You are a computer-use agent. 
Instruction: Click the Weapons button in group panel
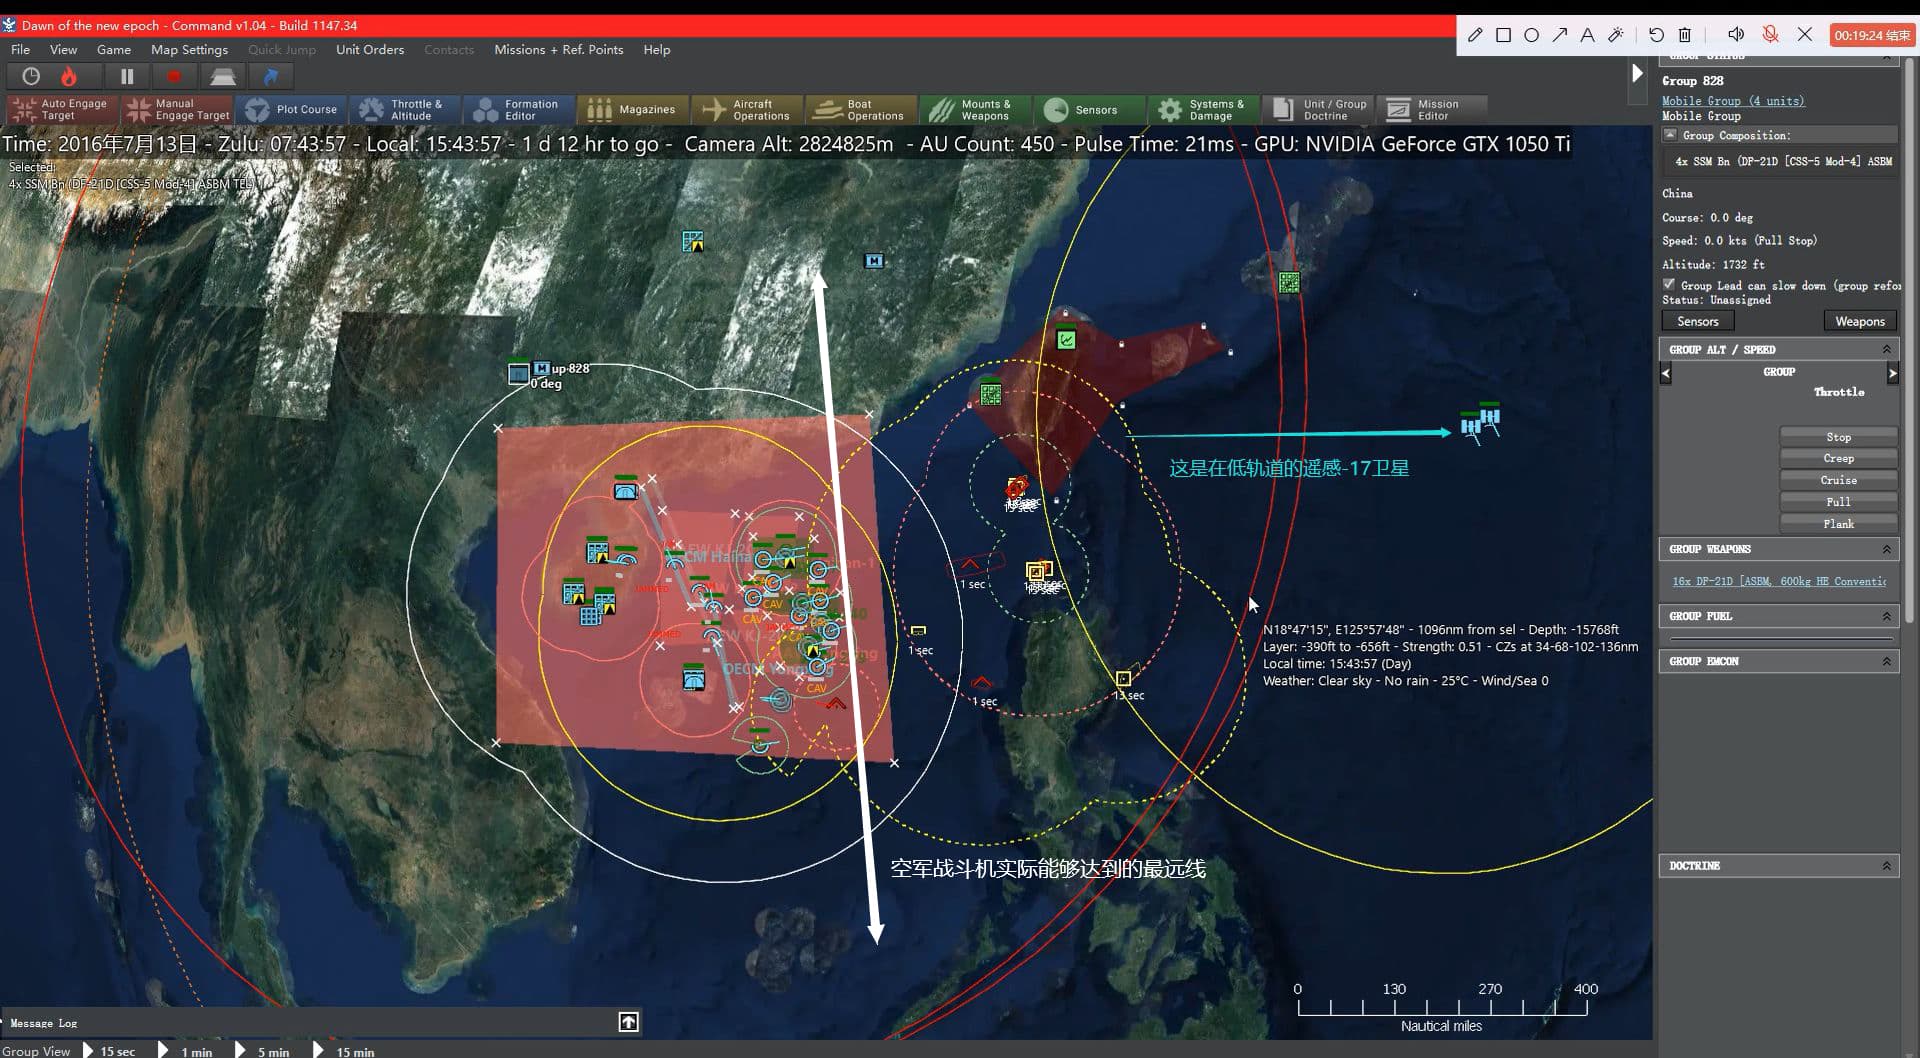[x=1860, y=321]
